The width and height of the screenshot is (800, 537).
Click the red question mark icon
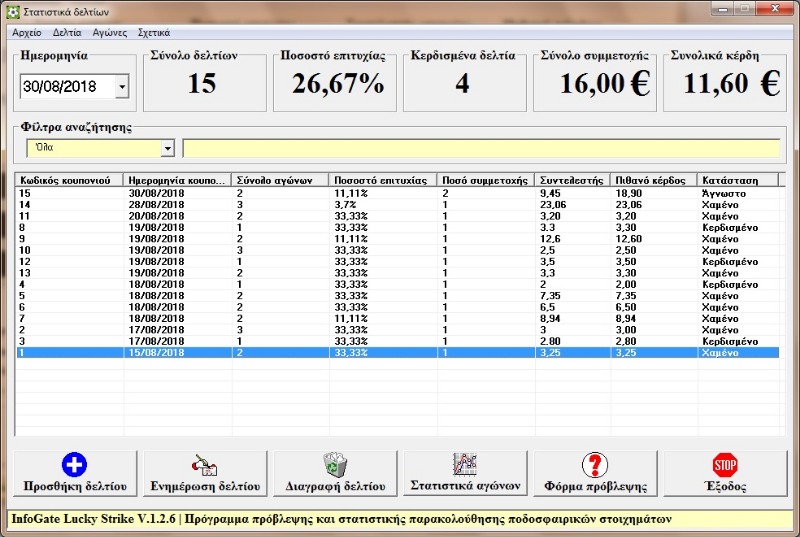594,465
